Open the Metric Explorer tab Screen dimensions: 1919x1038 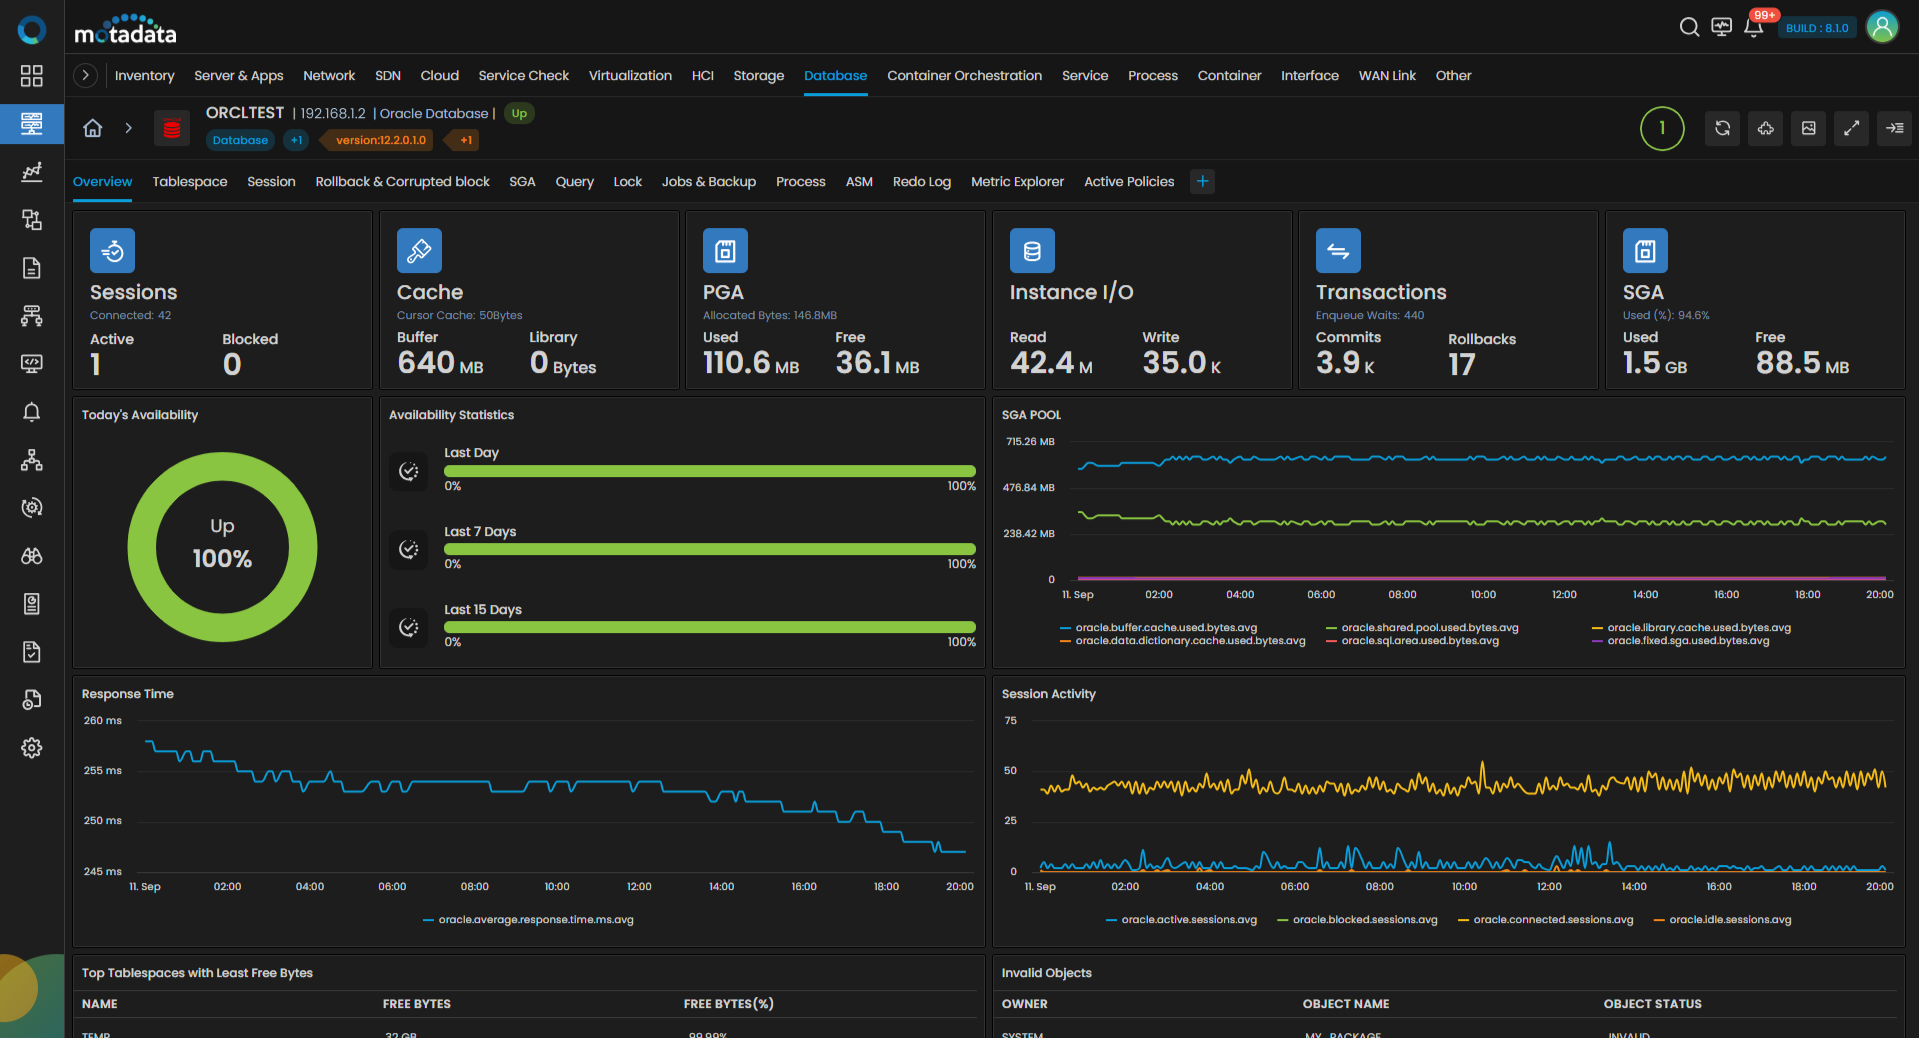pyautogui.click(x=1017, y=182)
